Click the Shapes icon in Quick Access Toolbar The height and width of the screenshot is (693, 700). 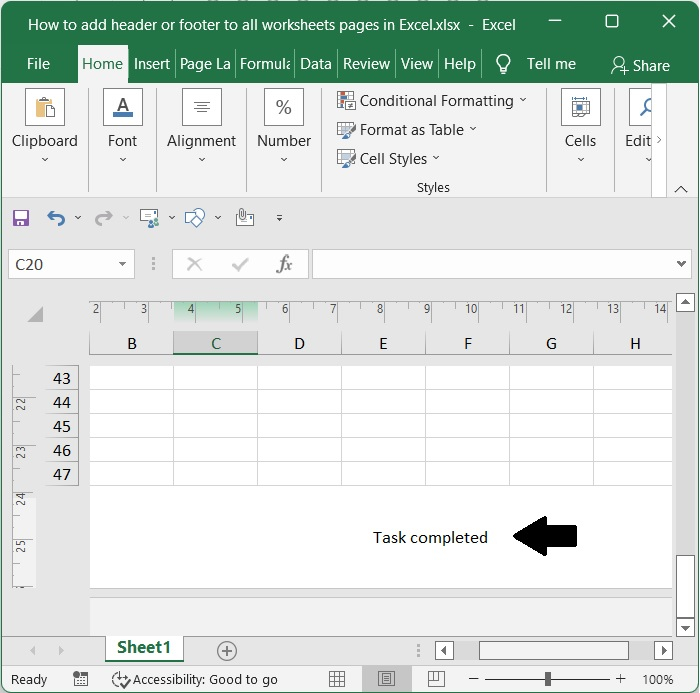pyautogui.click(x=195, y=217)
